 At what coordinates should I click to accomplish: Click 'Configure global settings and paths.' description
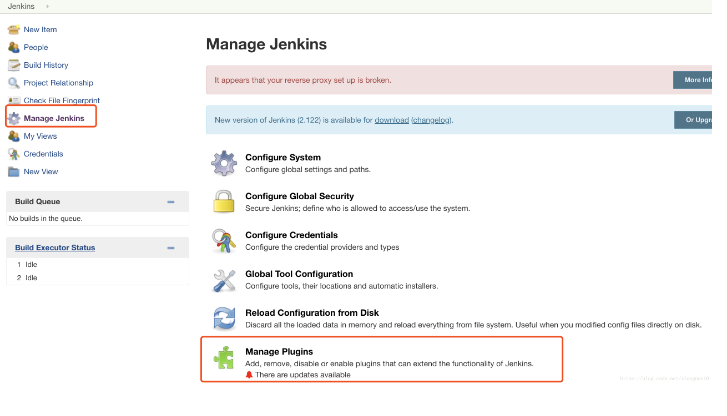(308, 170)
